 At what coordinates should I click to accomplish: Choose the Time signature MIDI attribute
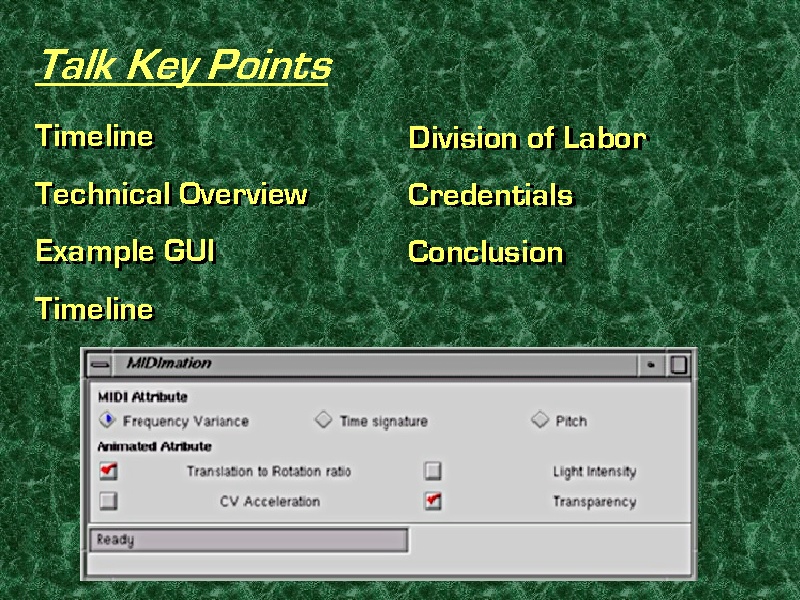323,421
